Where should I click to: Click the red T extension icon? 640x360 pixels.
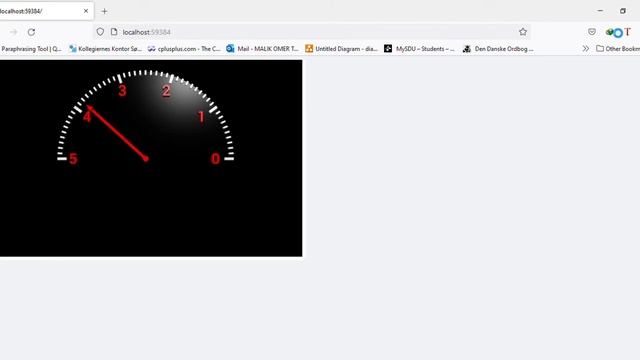click(x=628, y=32)
